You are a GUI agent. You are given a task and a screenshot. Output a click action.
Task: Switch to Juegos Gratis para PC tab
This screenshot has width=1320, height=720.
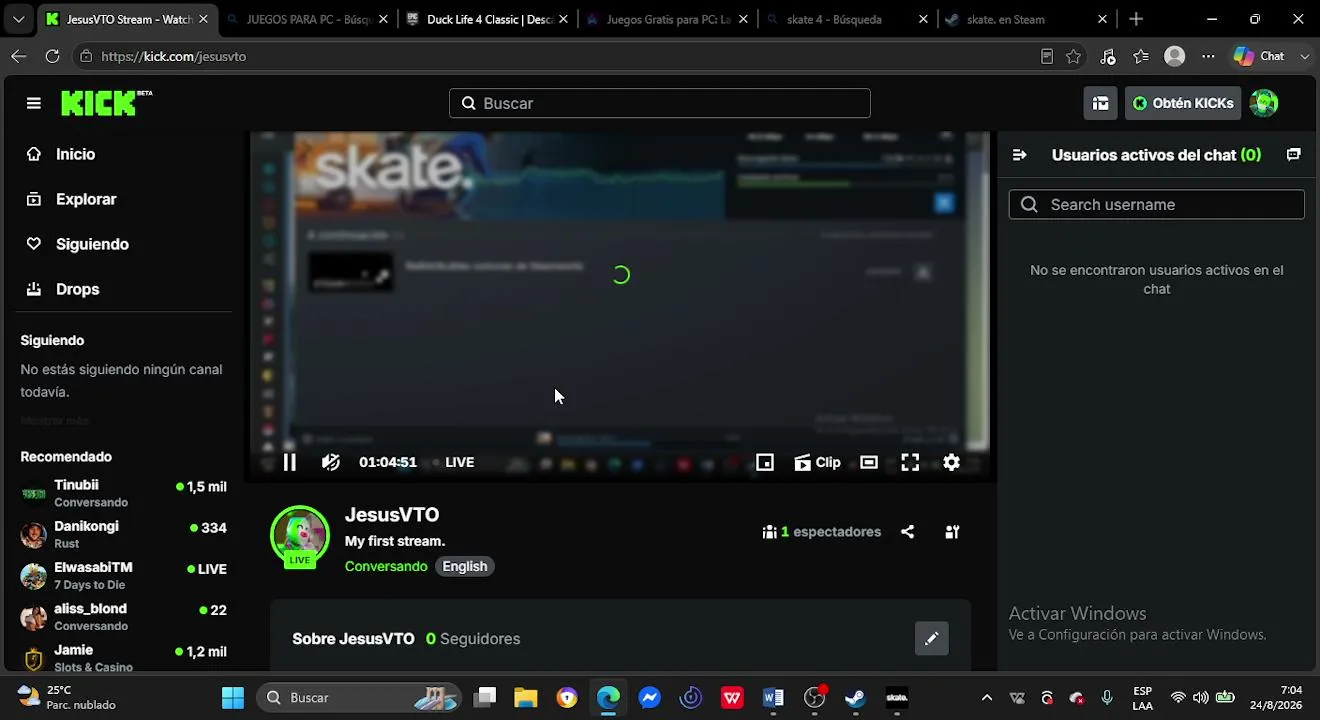point(668,19)
